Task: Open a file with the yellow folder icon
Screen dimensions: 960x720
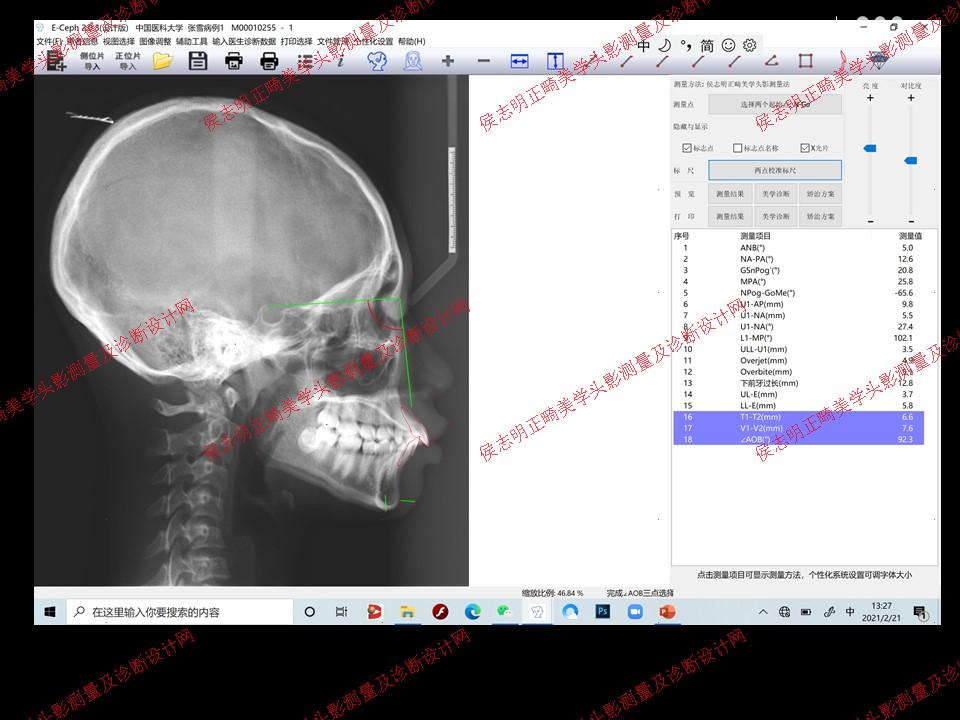Action: 163,61
